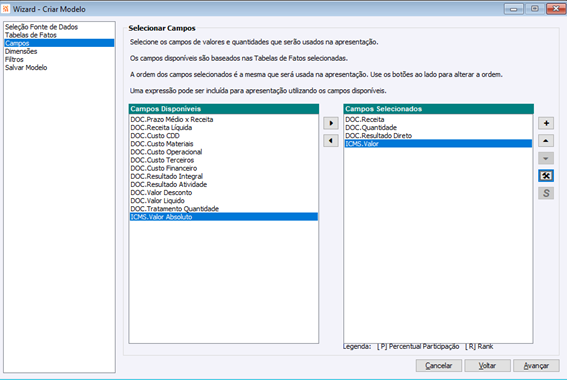Select DOC.Receita in selected fields
Image resolution: width=567 pixels, height=380 pixels.
tap(438, 119)
